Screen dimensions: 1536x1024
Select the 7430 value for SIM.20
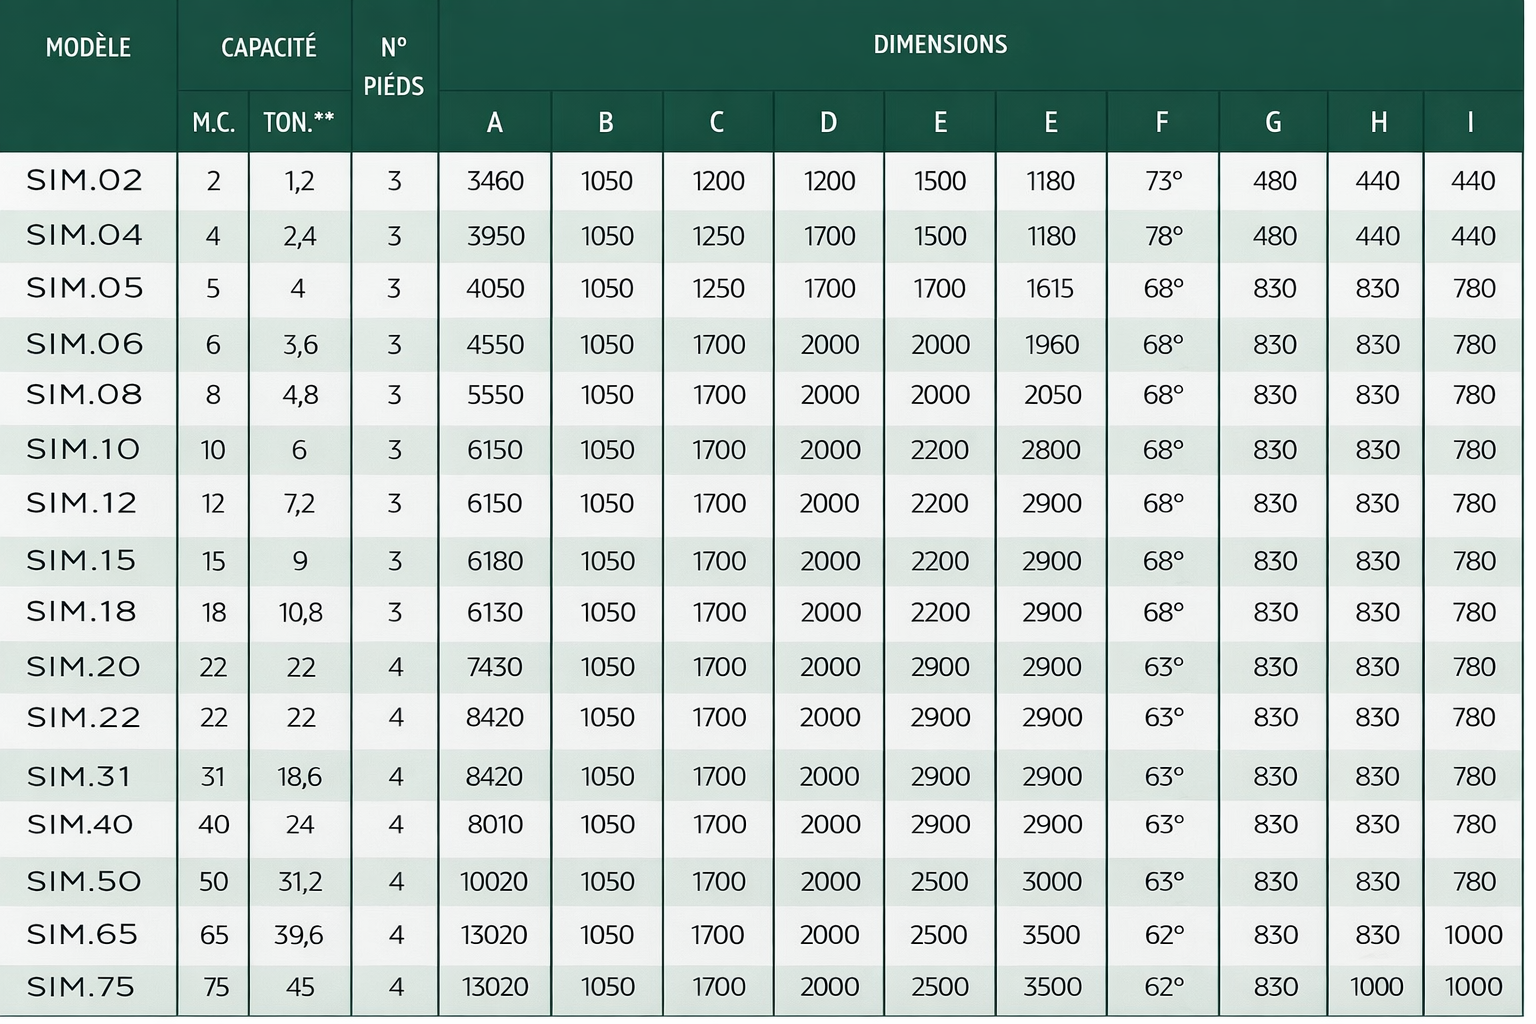tap(495, 667)
